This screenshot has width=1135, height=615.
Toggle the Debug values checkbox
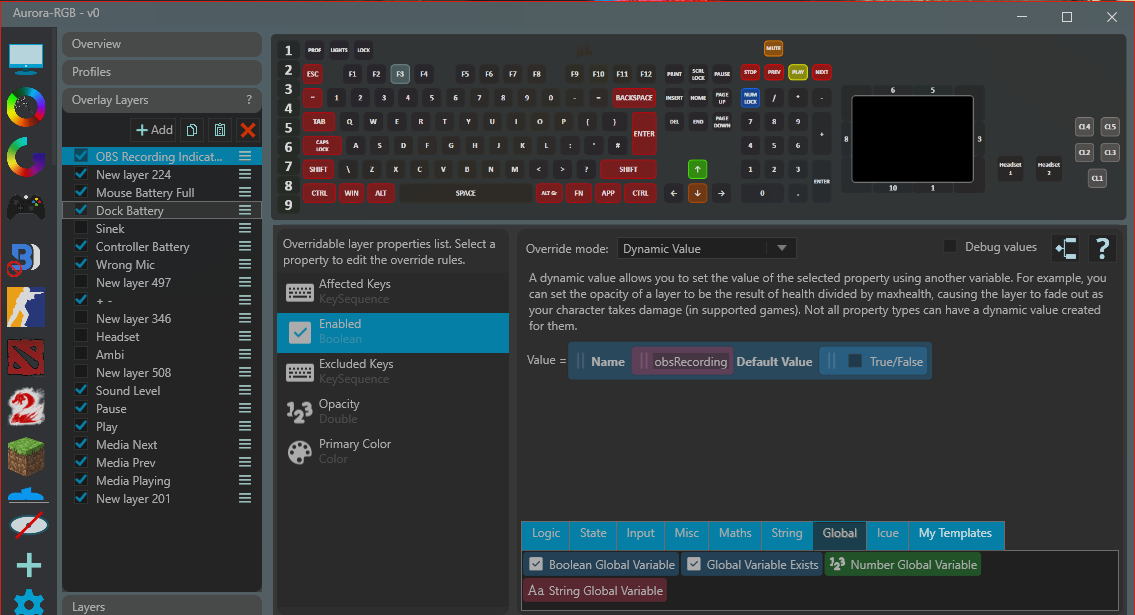[x=950, y=247]
